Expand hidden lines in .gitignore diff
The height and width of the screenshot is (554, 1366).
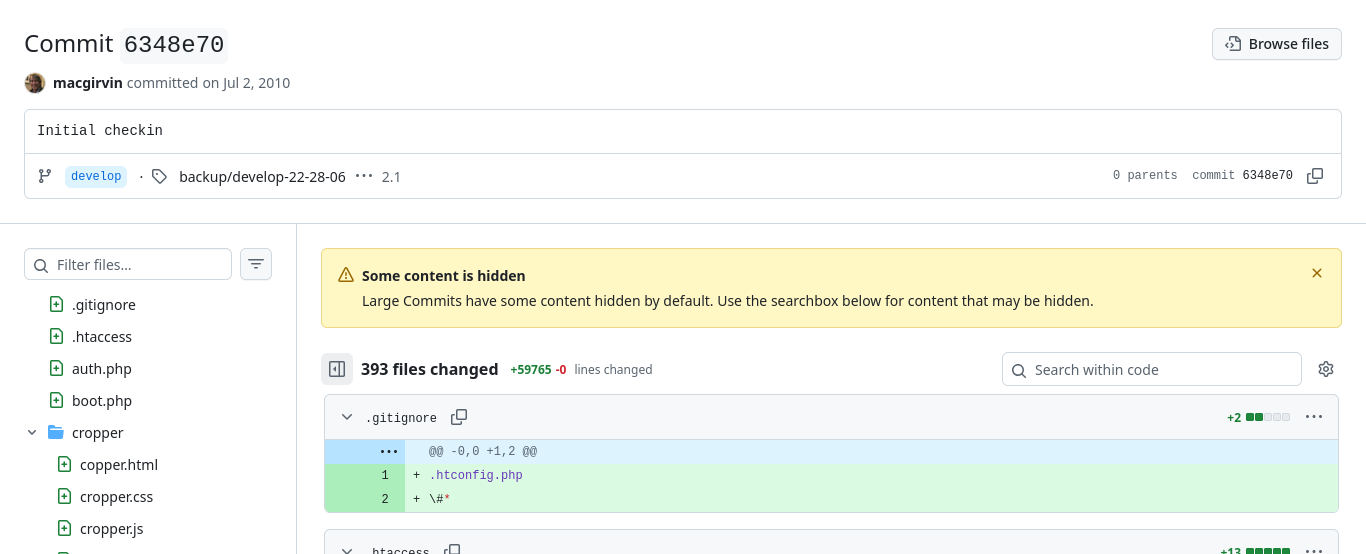[389, 452]
